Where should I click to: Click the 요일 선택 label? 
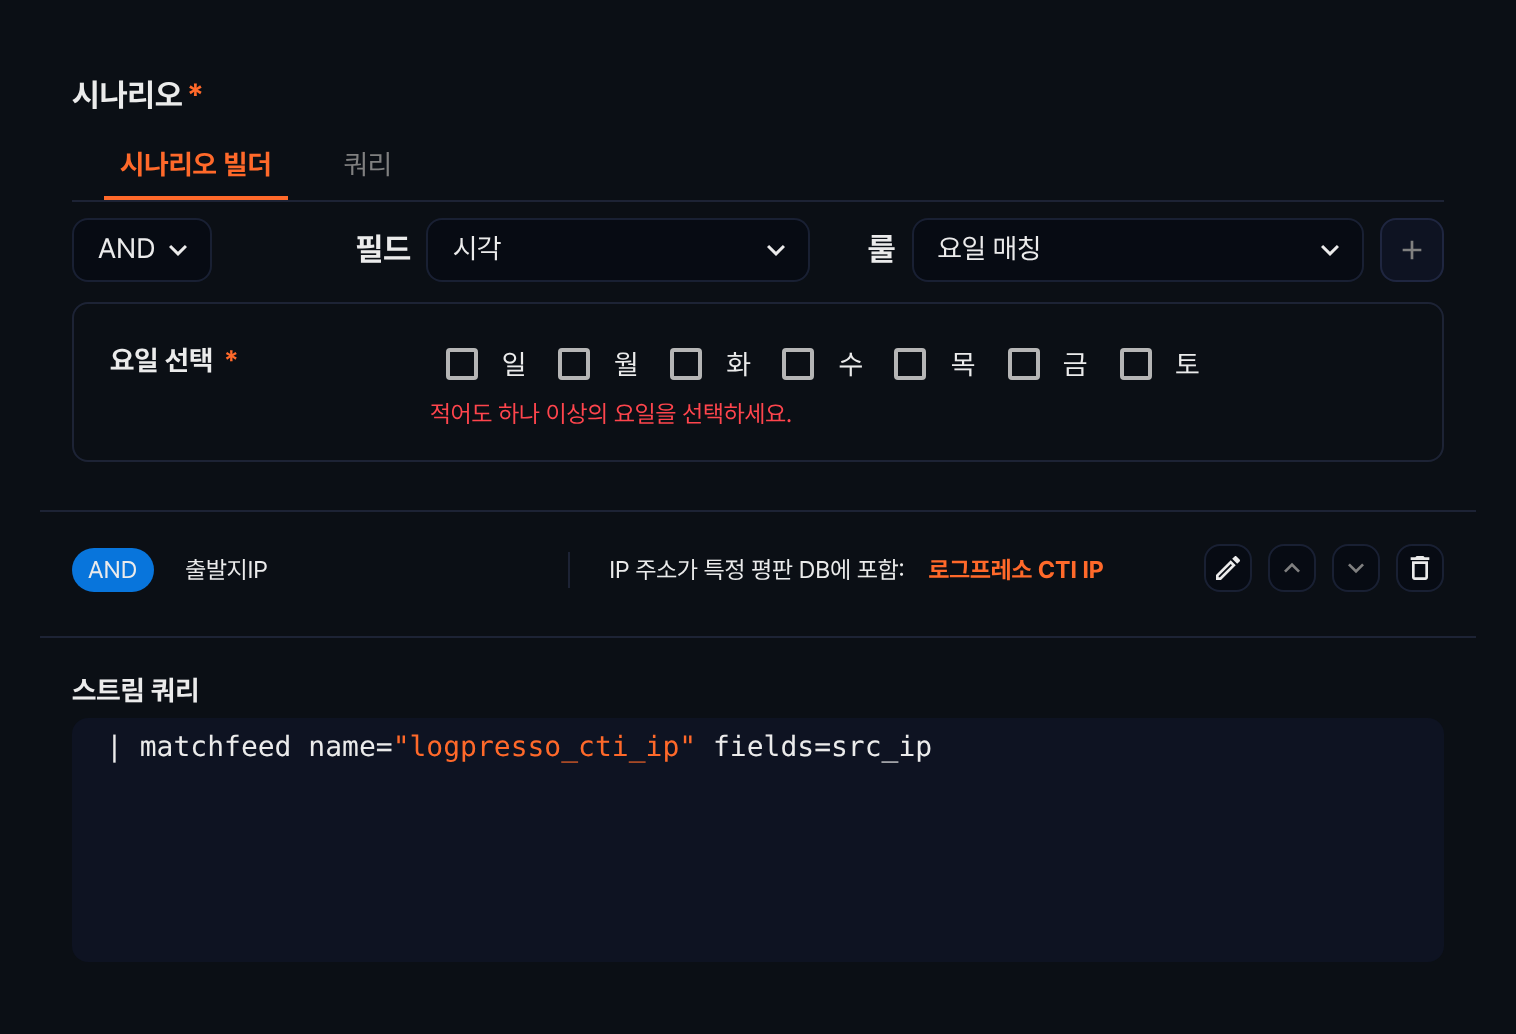(162, 359)
